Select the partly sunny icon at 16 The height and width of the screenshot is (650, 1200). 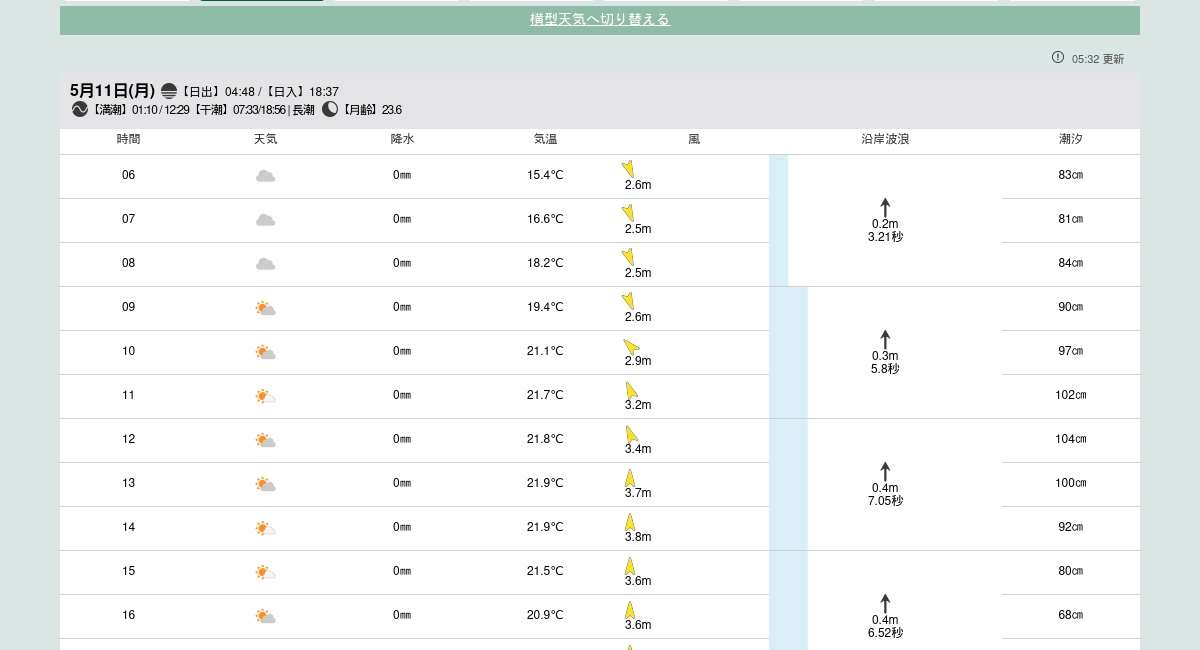(x=265, y=616)
